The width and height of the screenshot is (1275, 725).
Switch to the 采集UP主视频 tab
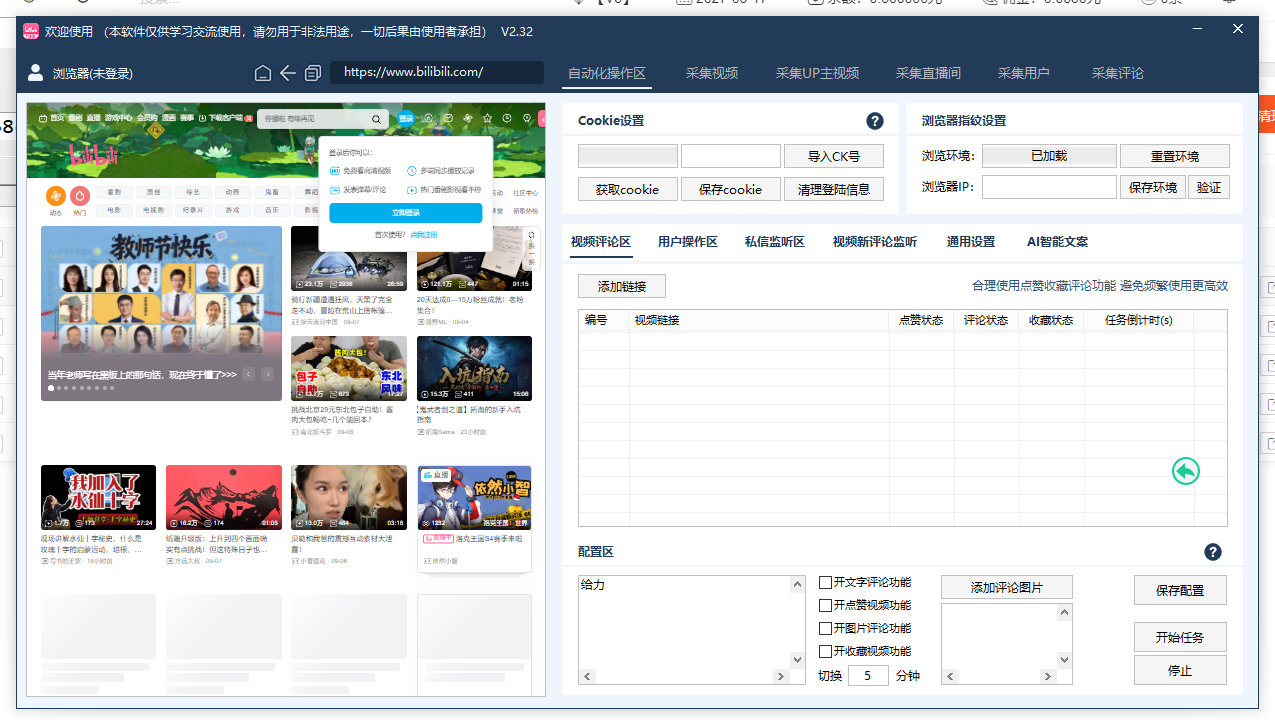click(x=817, y=73)
